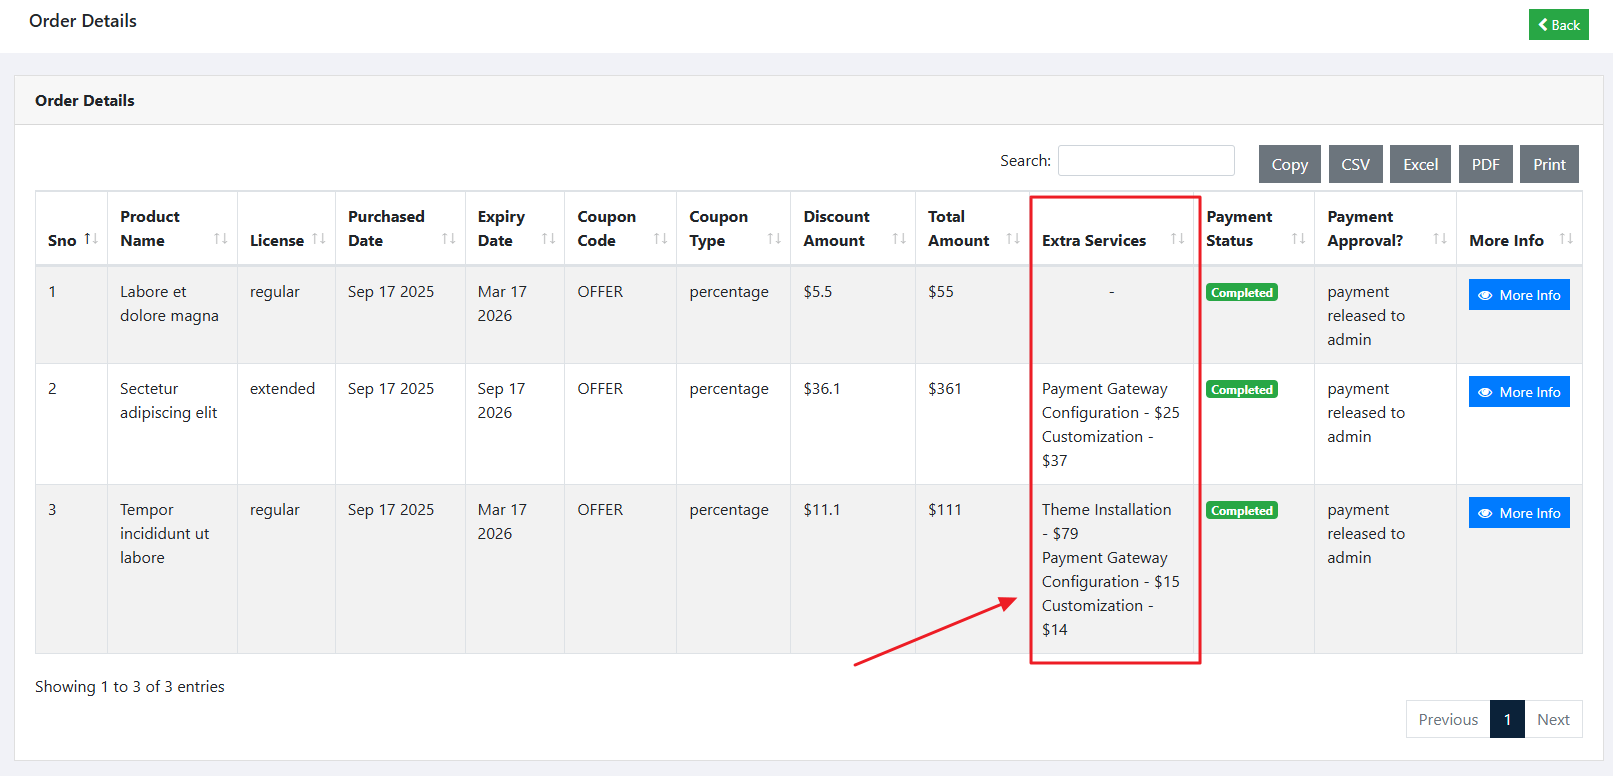Sort by Discount Amount arrows
The image size is (1613, 776).
click(899, 239)
